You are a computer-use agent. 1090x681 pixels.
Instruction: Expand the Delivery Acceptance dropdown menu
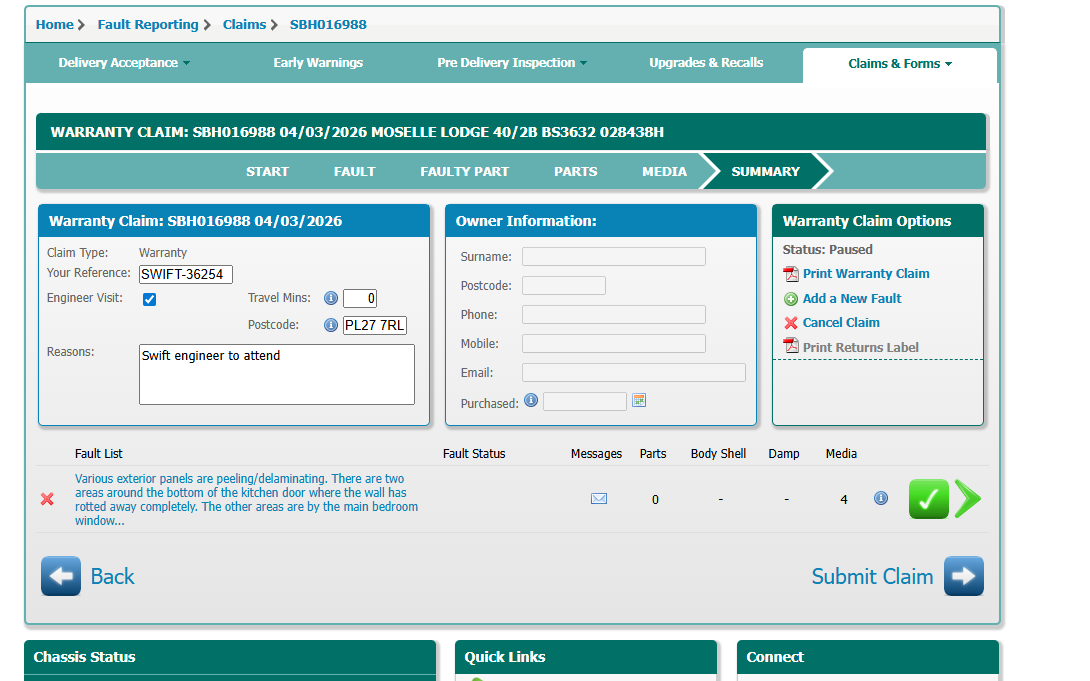click(x=123, y=63)
